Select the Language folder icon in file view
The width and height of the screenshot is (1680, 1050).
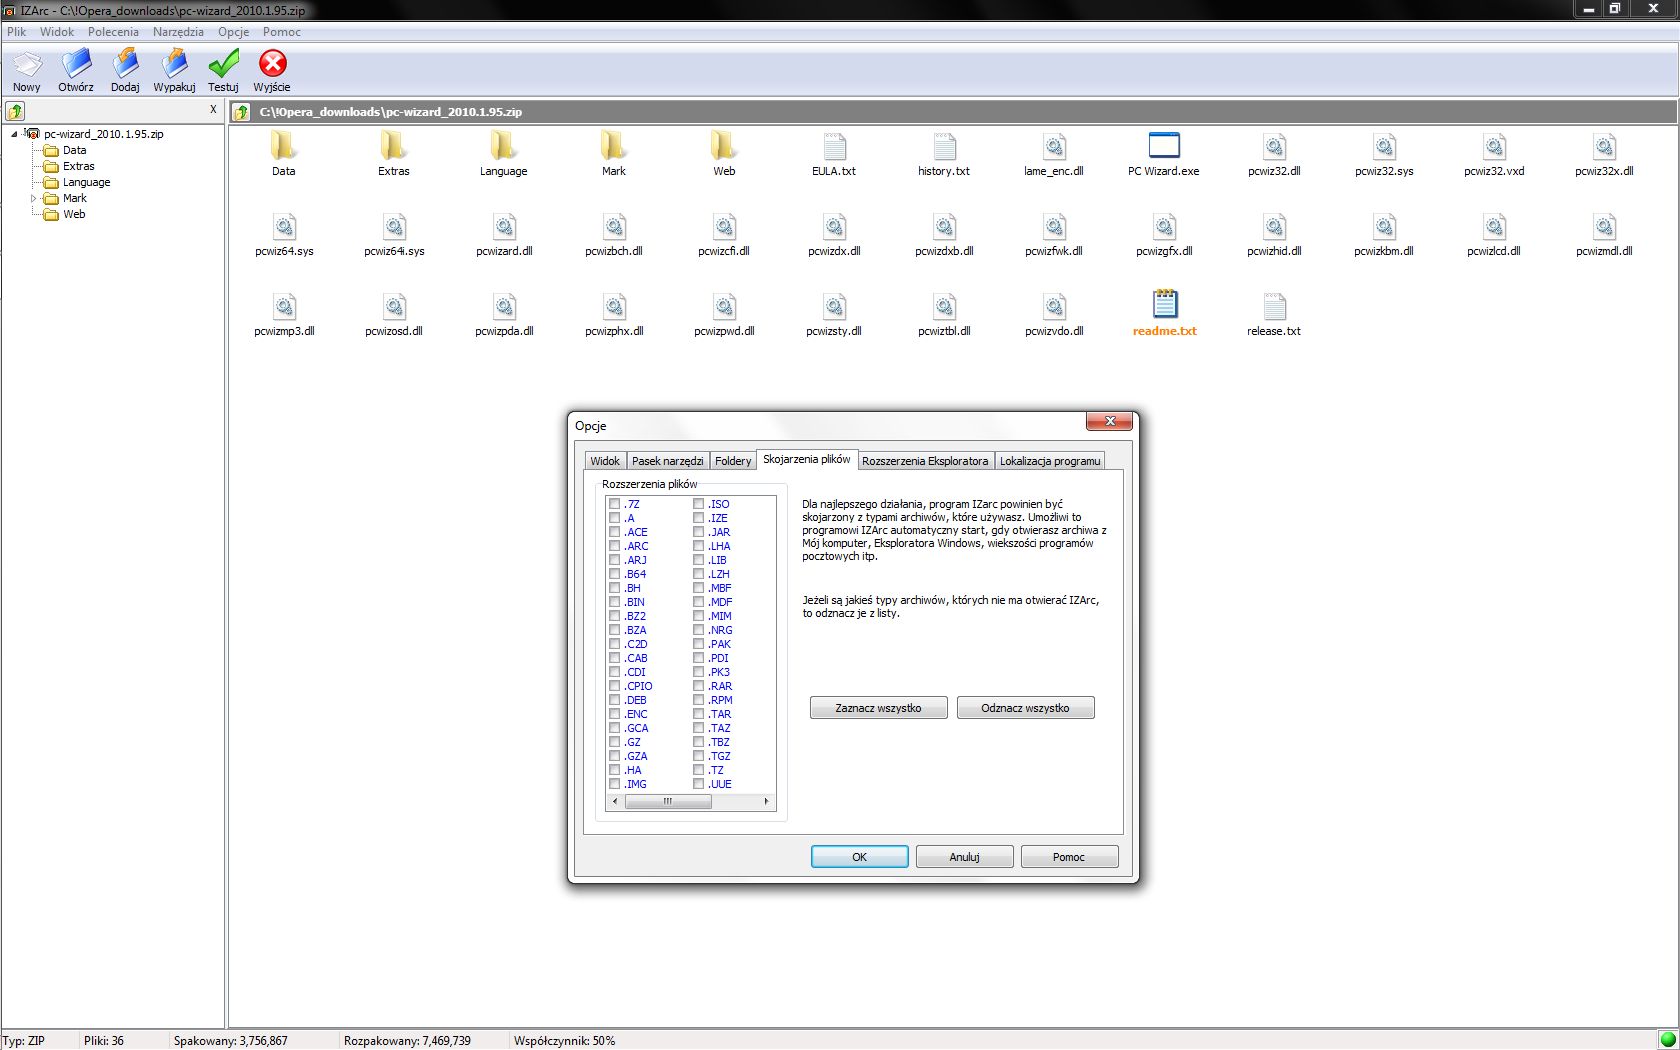click(504, 146)
